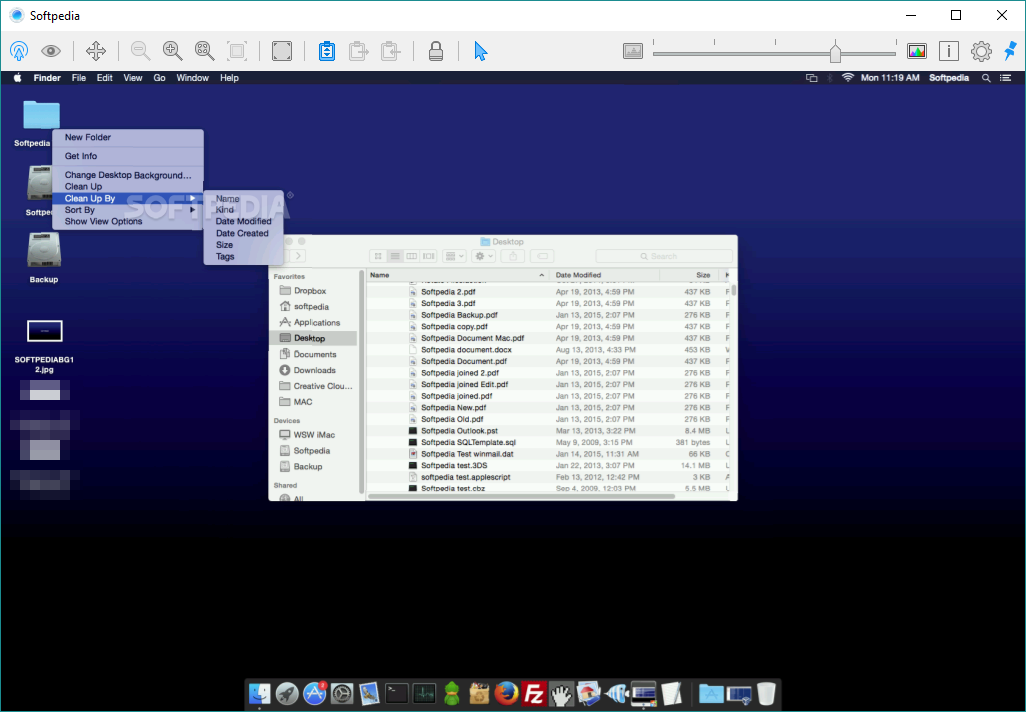The width and height of the screenshot is (1026, 712).
Task: Select Change Desktop Background…
Action: coord(128,175)
